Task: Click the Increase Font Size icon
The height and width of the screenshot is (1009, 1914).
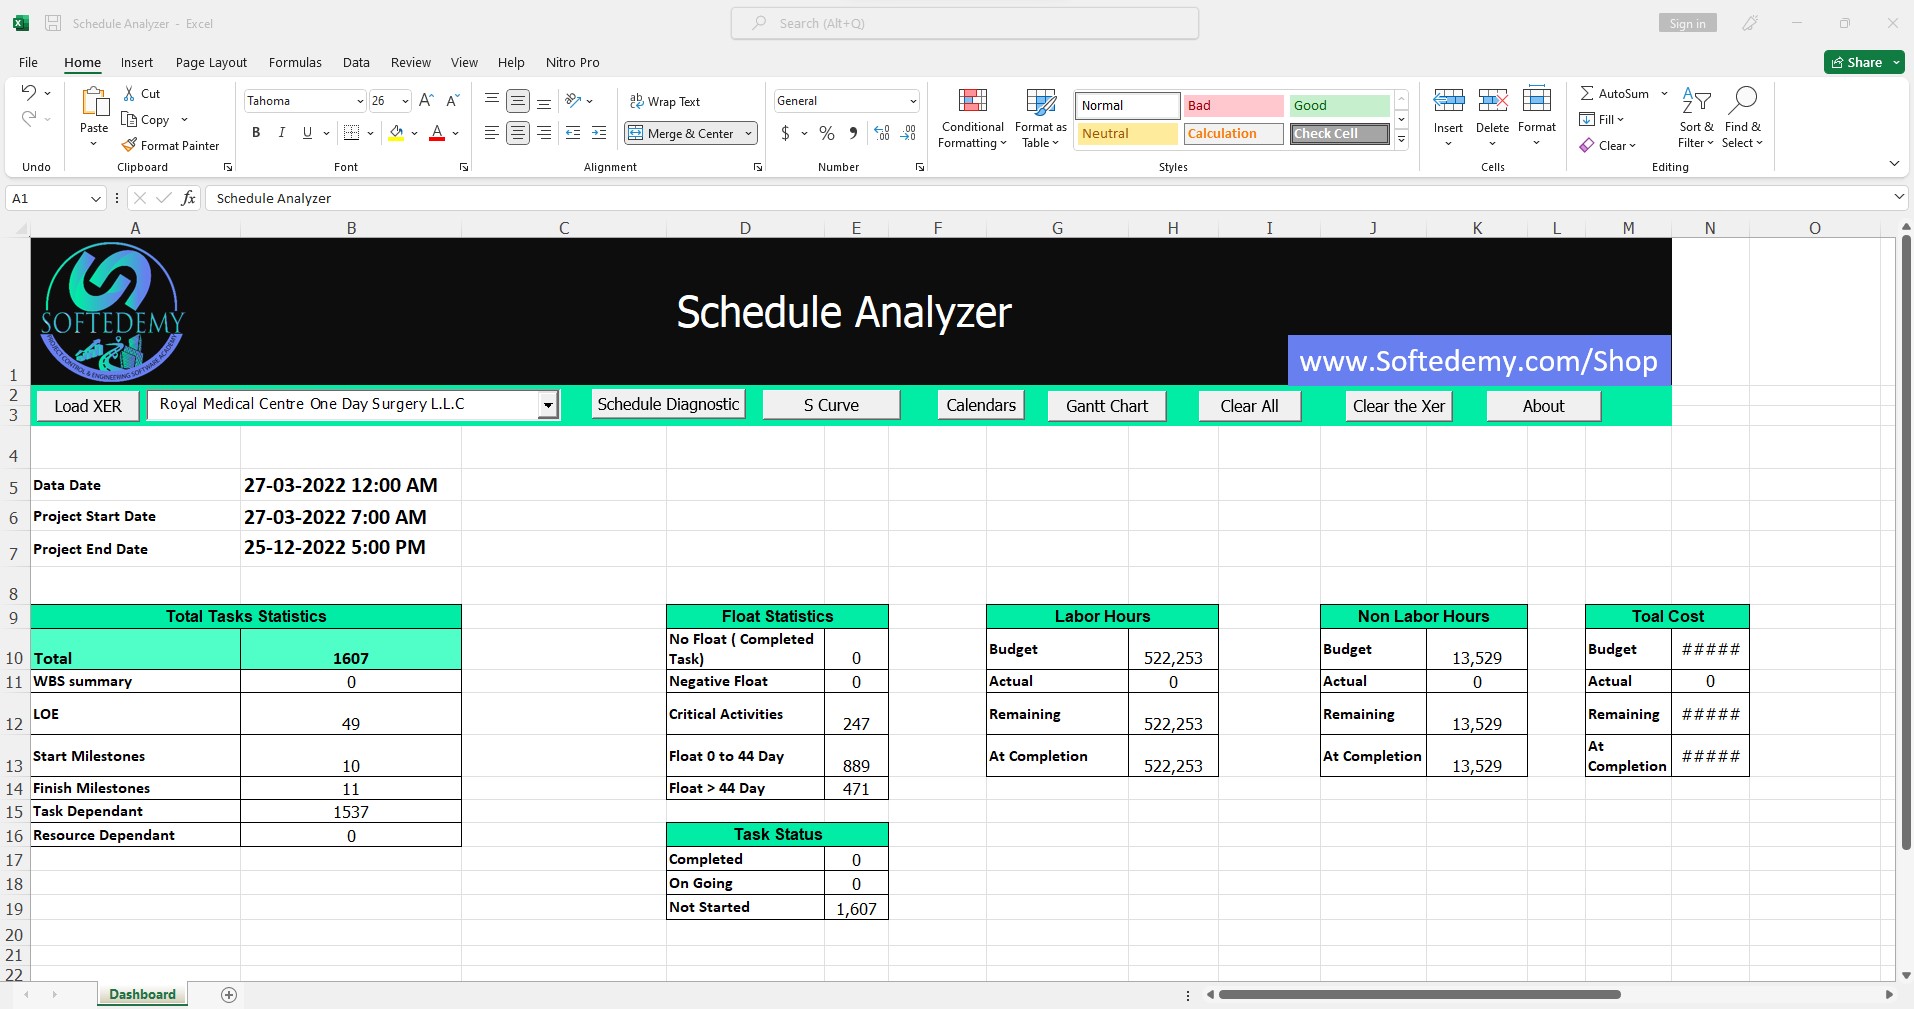Action: [426, 101]
